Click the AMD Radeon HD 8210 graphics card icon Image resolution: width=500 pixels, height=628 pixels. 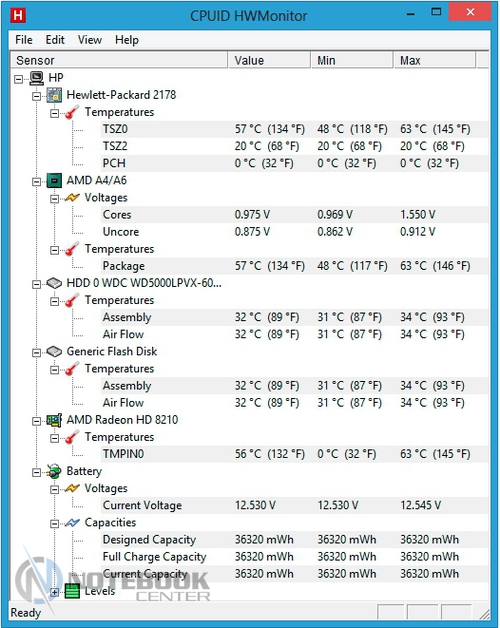click(54, 420)
